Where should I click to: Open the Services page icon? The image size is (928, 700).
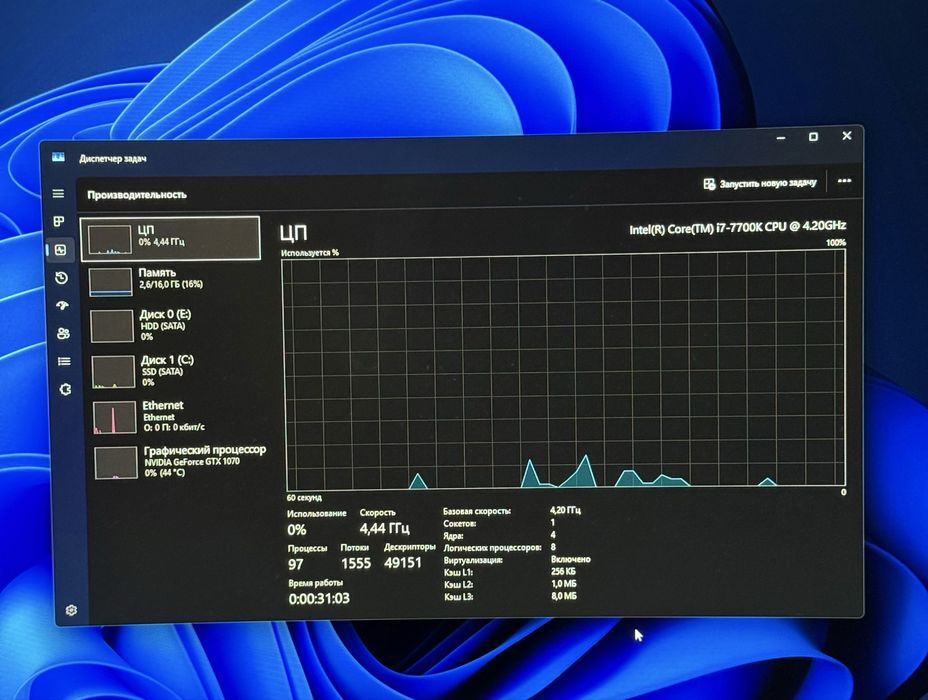[x=65, y=389]
